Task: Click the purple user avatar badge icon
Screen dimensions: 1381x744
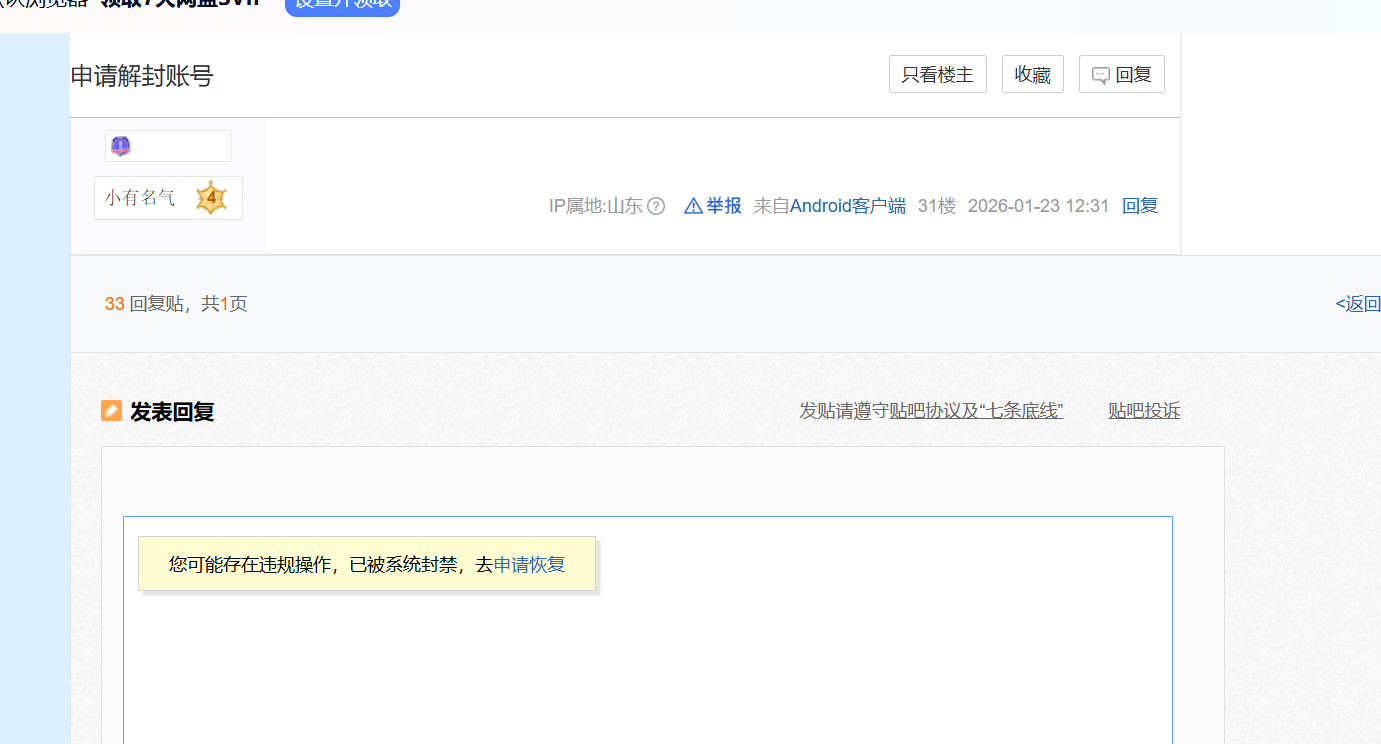Action: [121, 146]
